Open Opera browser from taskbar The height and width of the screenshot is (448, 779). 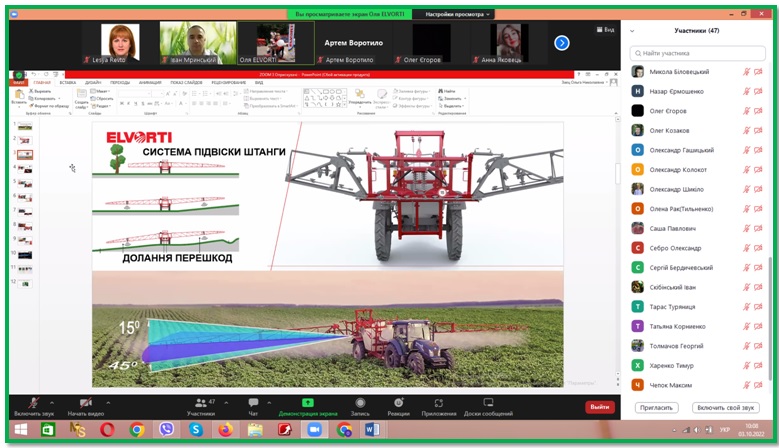107,430
